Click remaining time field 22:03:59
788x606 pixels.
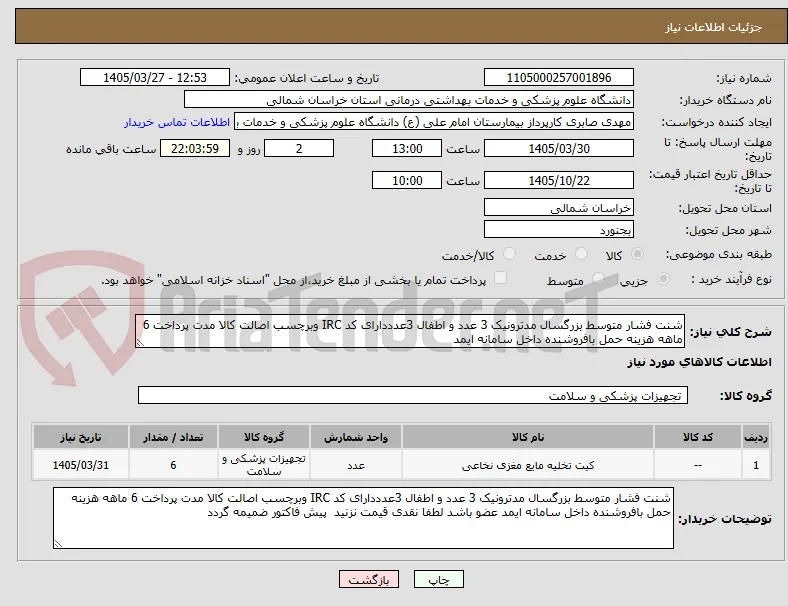pyautogui.click(x=195, y=149)
